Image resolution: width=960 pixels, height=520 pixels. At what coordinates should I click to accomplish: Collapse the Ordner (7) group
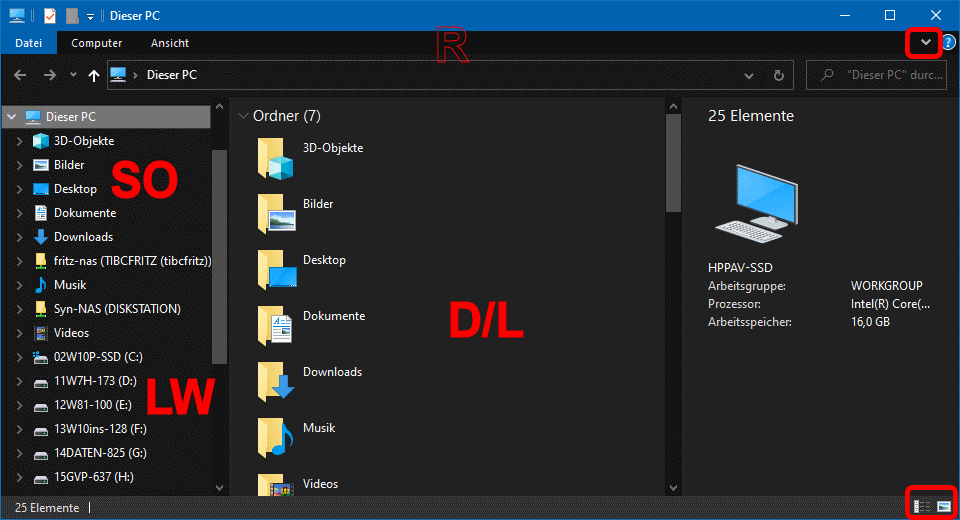point(243,116)
